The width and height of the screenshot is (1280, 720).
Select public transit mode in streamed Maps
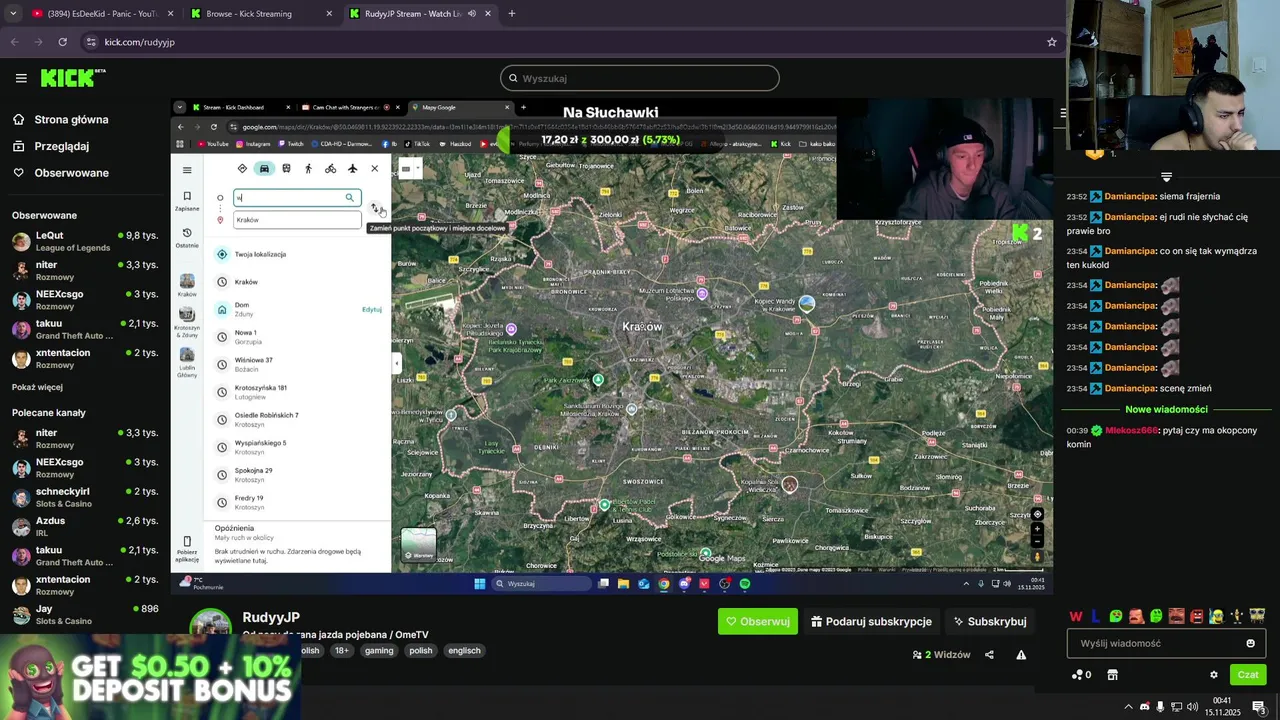[286, 169]
